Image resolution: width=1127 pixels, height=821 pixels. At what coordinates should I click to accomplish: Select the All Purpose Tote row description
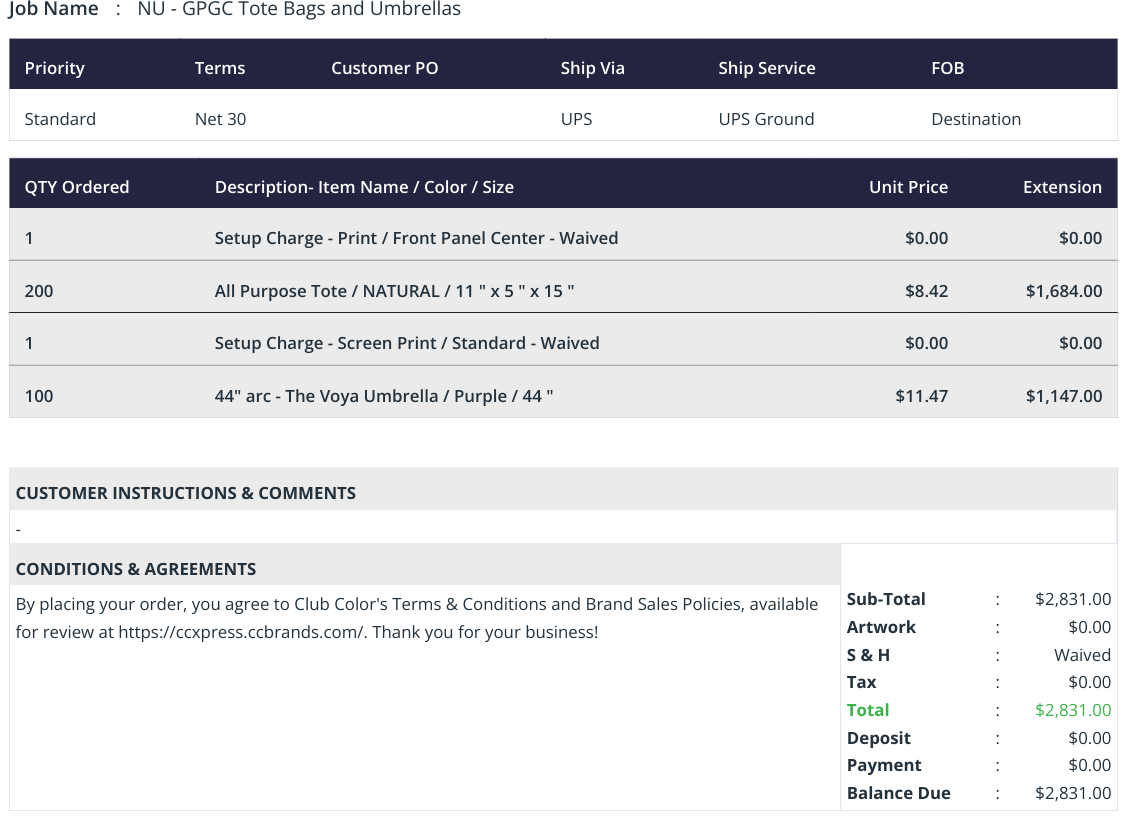coord(394,291)
